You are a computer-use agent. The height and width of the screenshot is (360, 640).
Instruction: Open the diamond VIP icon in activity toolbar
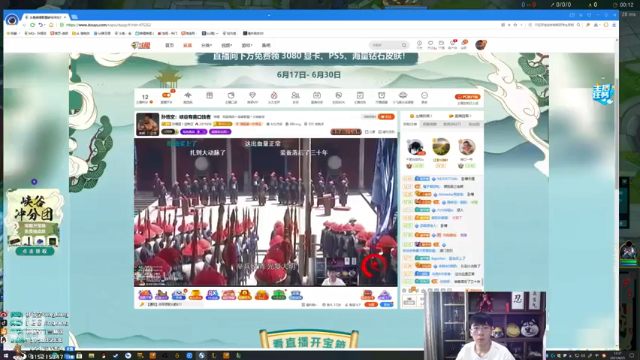[x=252, y=95]
